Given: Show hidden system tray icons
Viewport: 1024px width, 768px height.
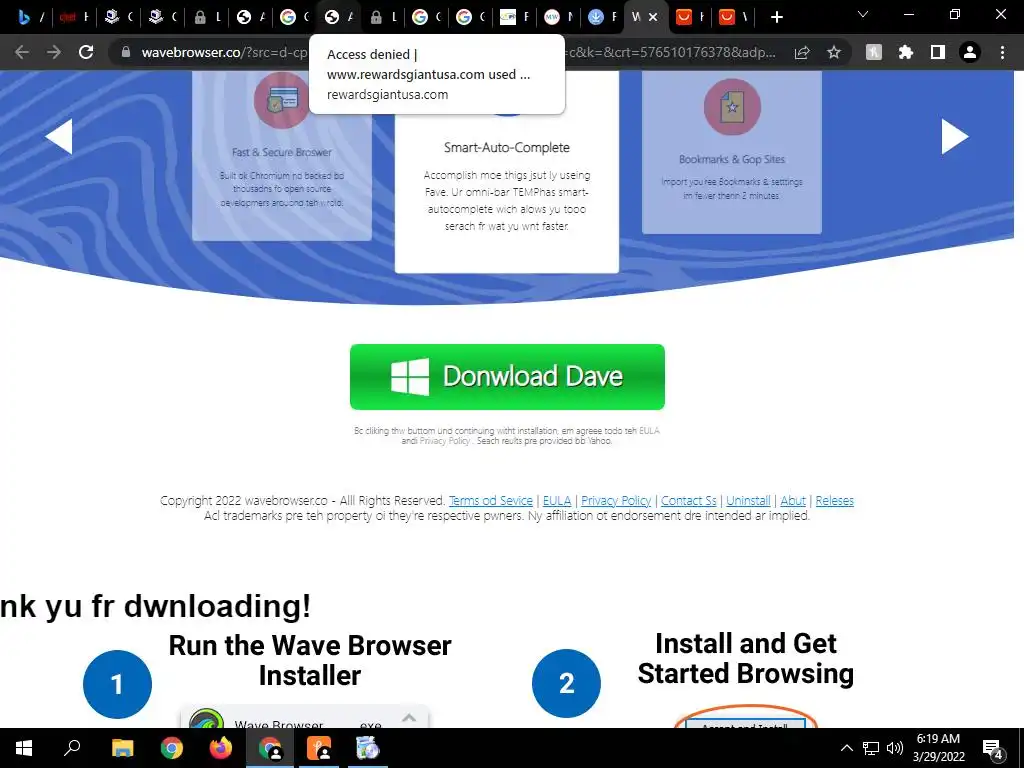Looking at the screenshot, I should click(x=846, y=748).
